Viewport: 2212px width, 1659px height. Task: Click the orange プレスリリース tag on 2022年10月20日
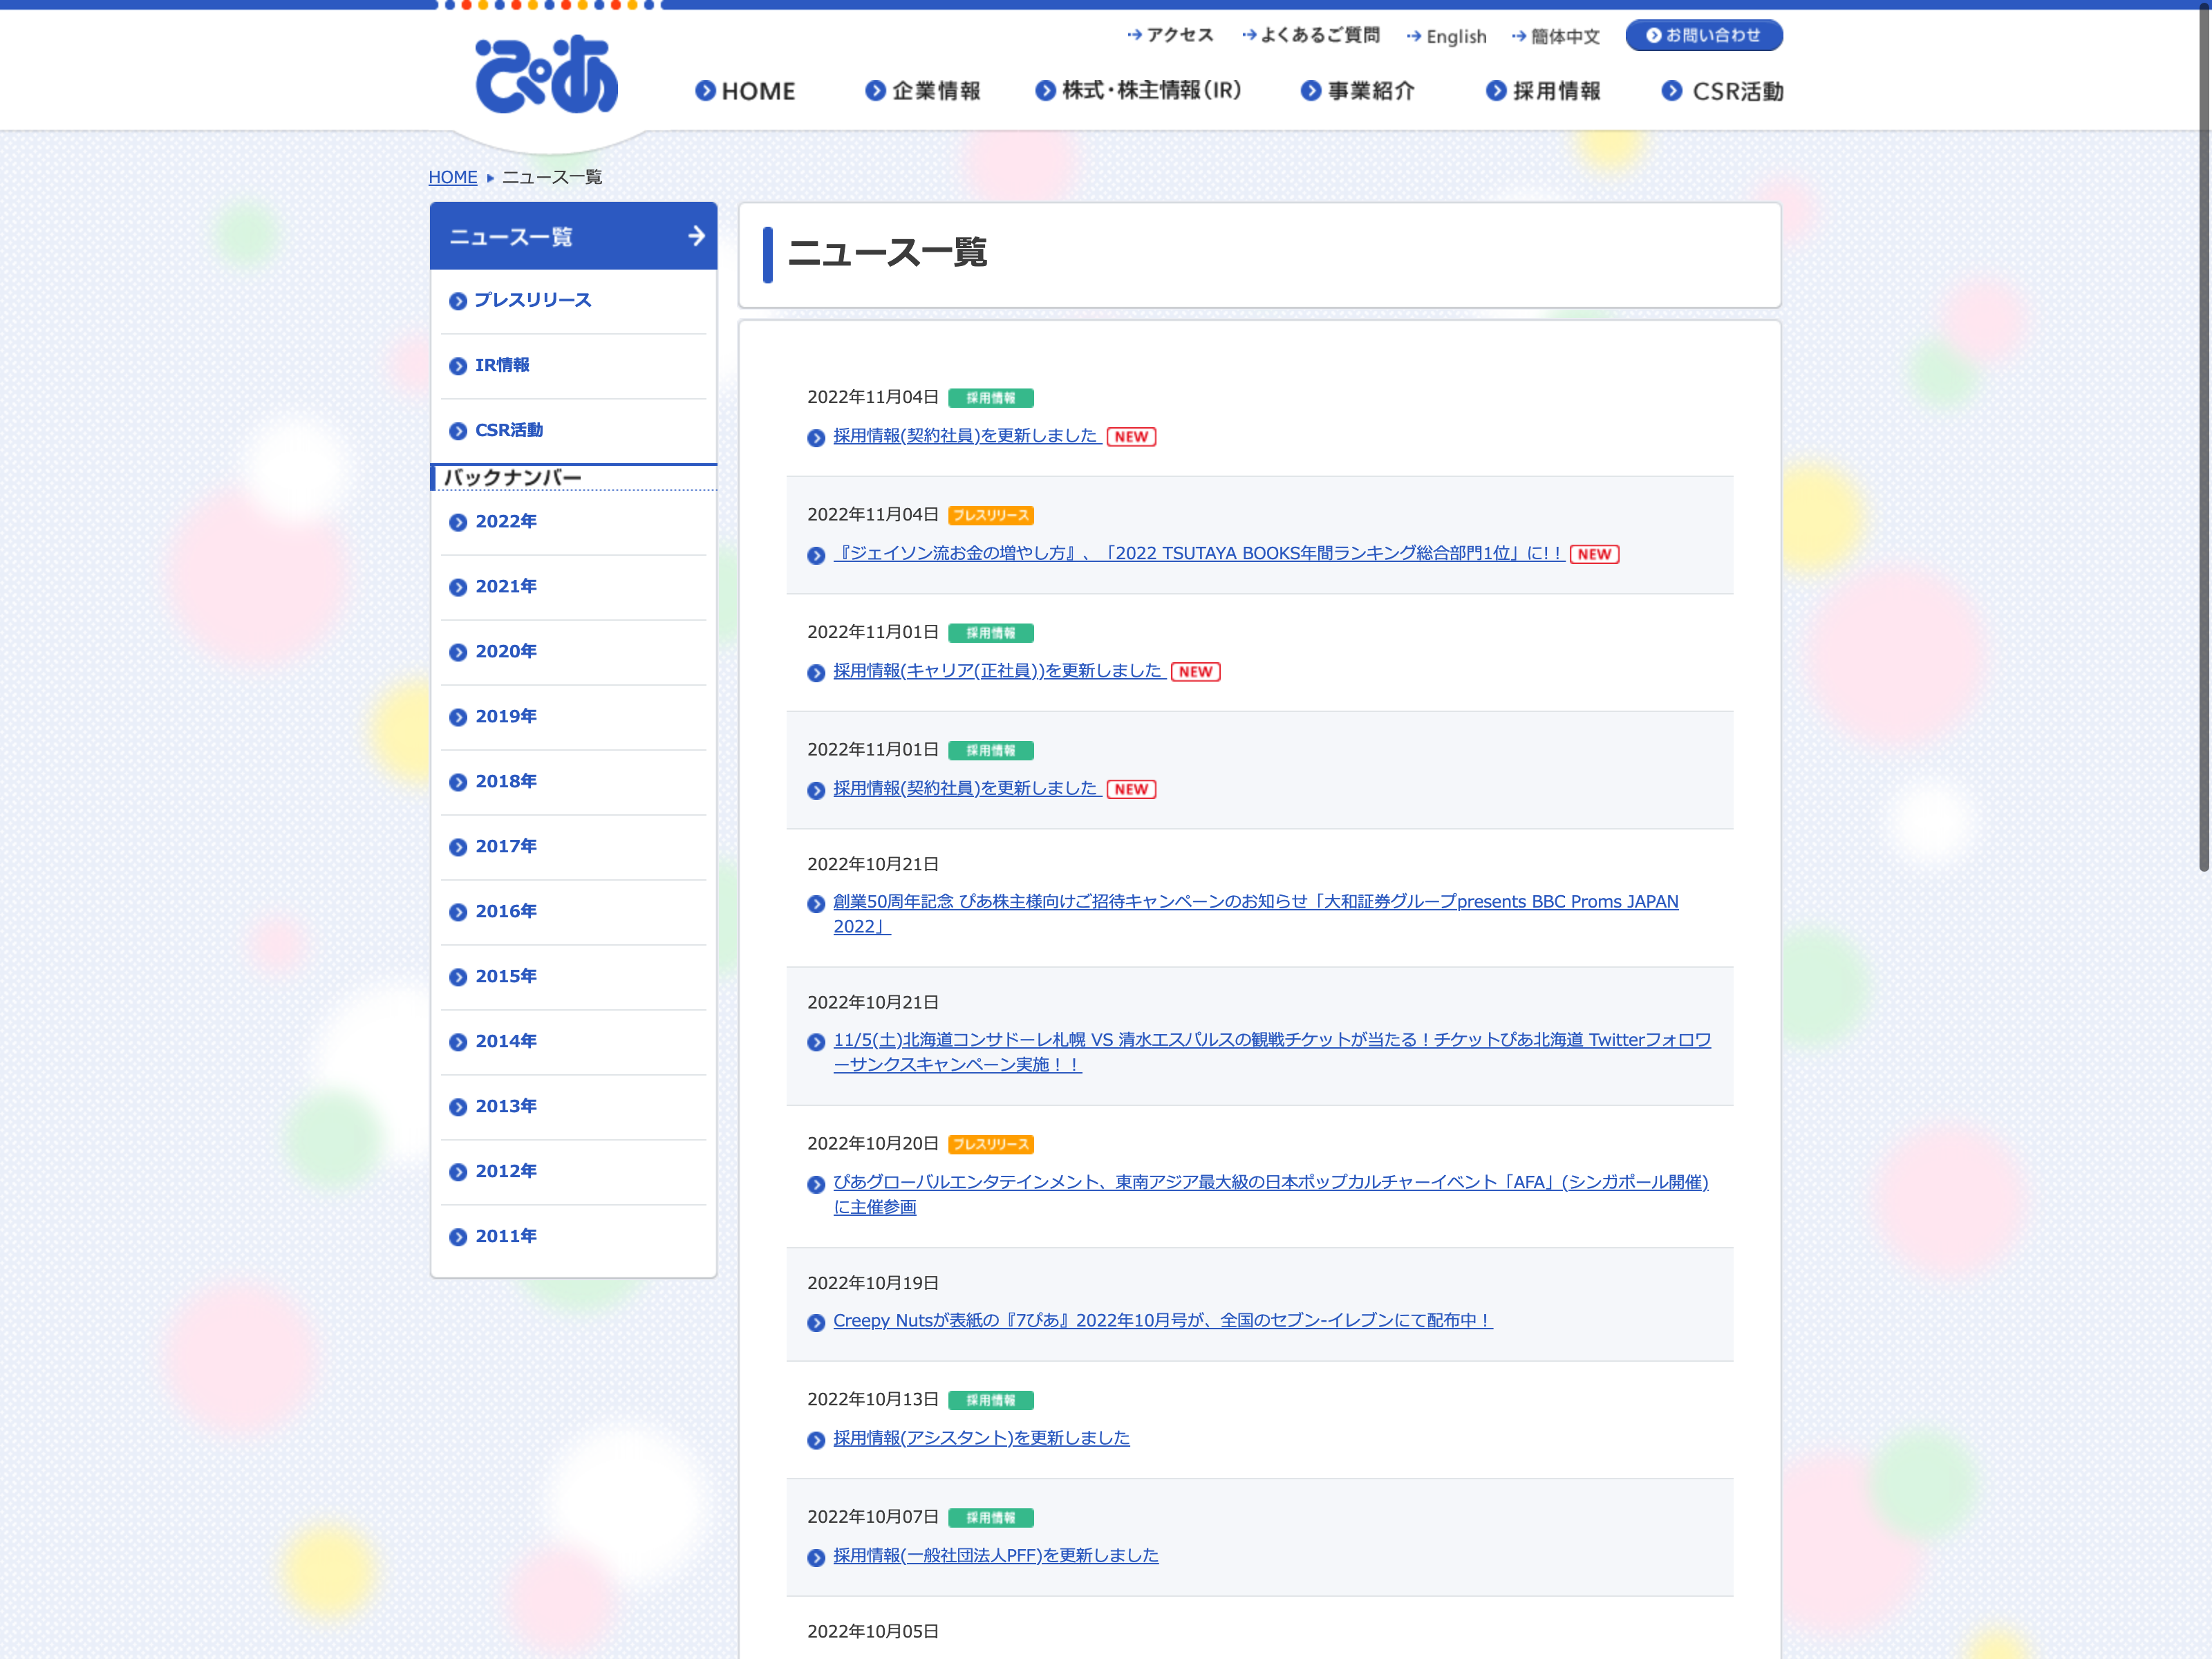990,1144
